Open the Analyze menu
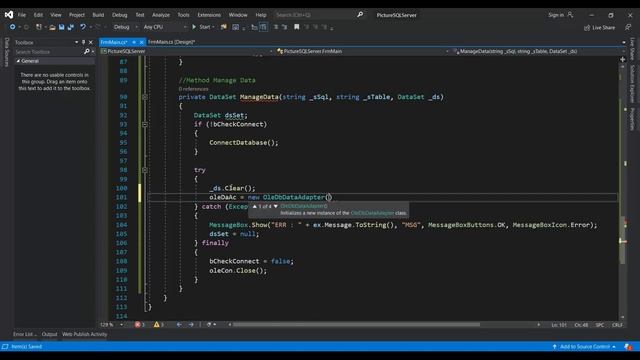Screen dimensions: 640x360 [161, 15]
